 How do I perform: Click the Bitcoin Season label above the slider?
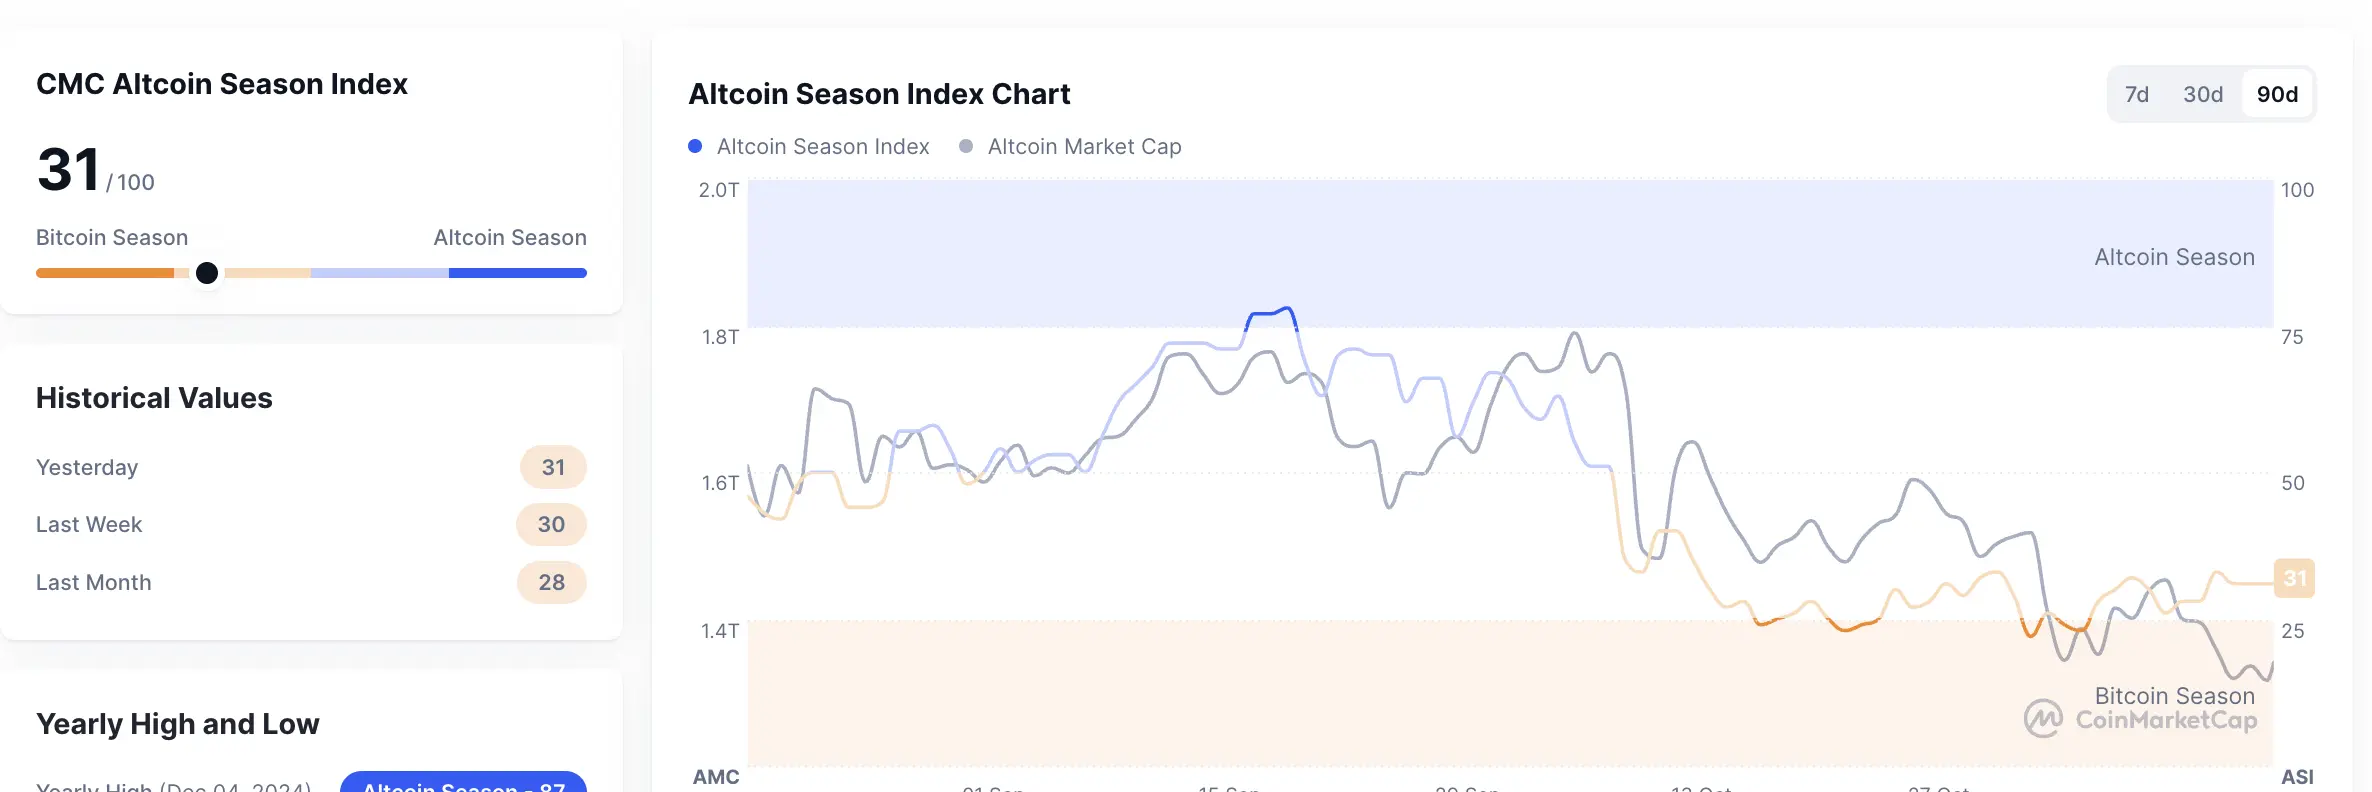pos(111,237)
